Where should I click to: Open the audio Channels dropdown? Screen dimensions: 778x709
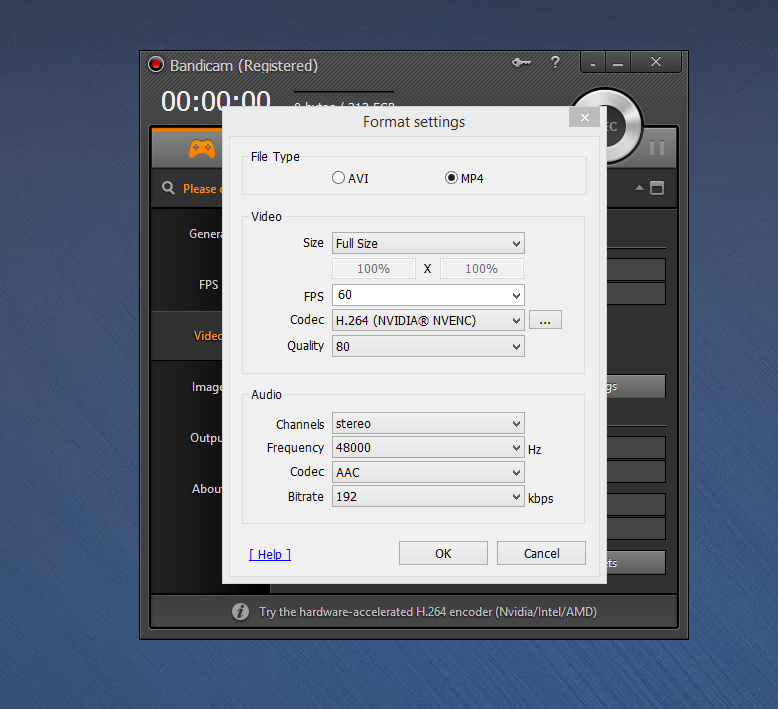(x=428, y=424)
